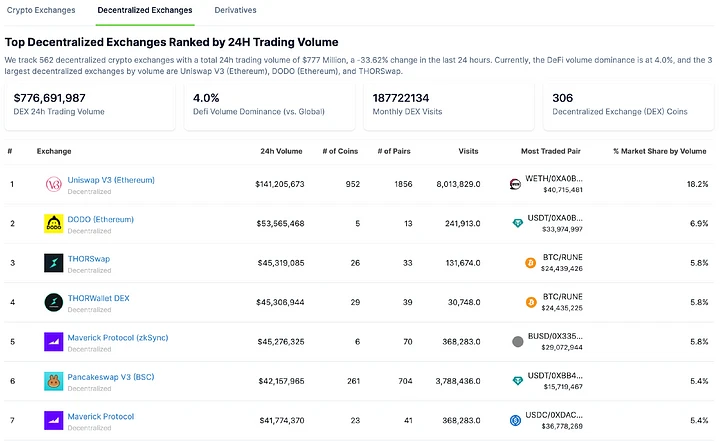Click the yellow DODO exchange logo
Image resolution: width=720 pixels, height=442 pixels.
tap(54, 224)
